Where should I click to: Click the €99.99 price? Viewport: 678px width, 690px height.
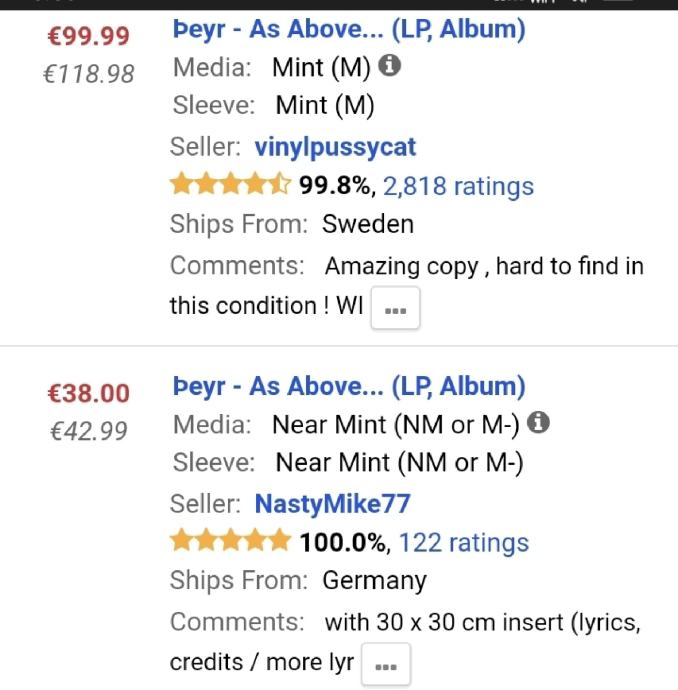[x=89, y=36]
